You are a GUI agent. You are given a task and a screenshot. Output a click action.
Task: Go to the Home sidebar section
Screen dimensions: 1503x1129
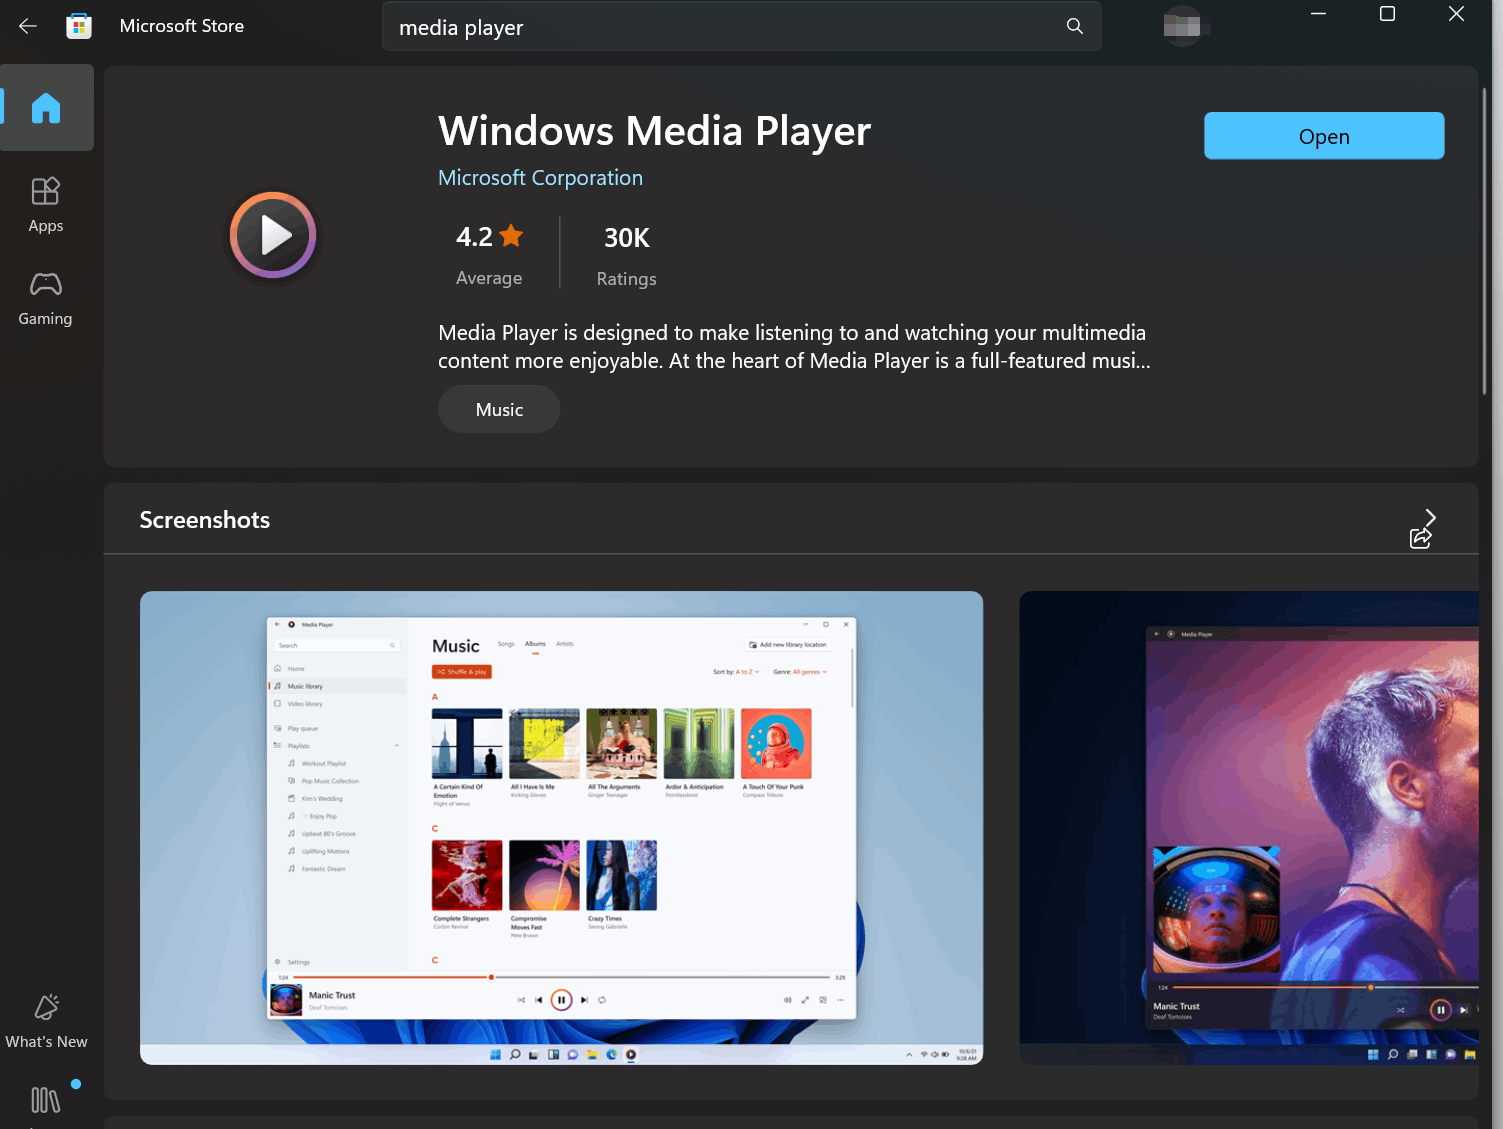coord(46,108)
